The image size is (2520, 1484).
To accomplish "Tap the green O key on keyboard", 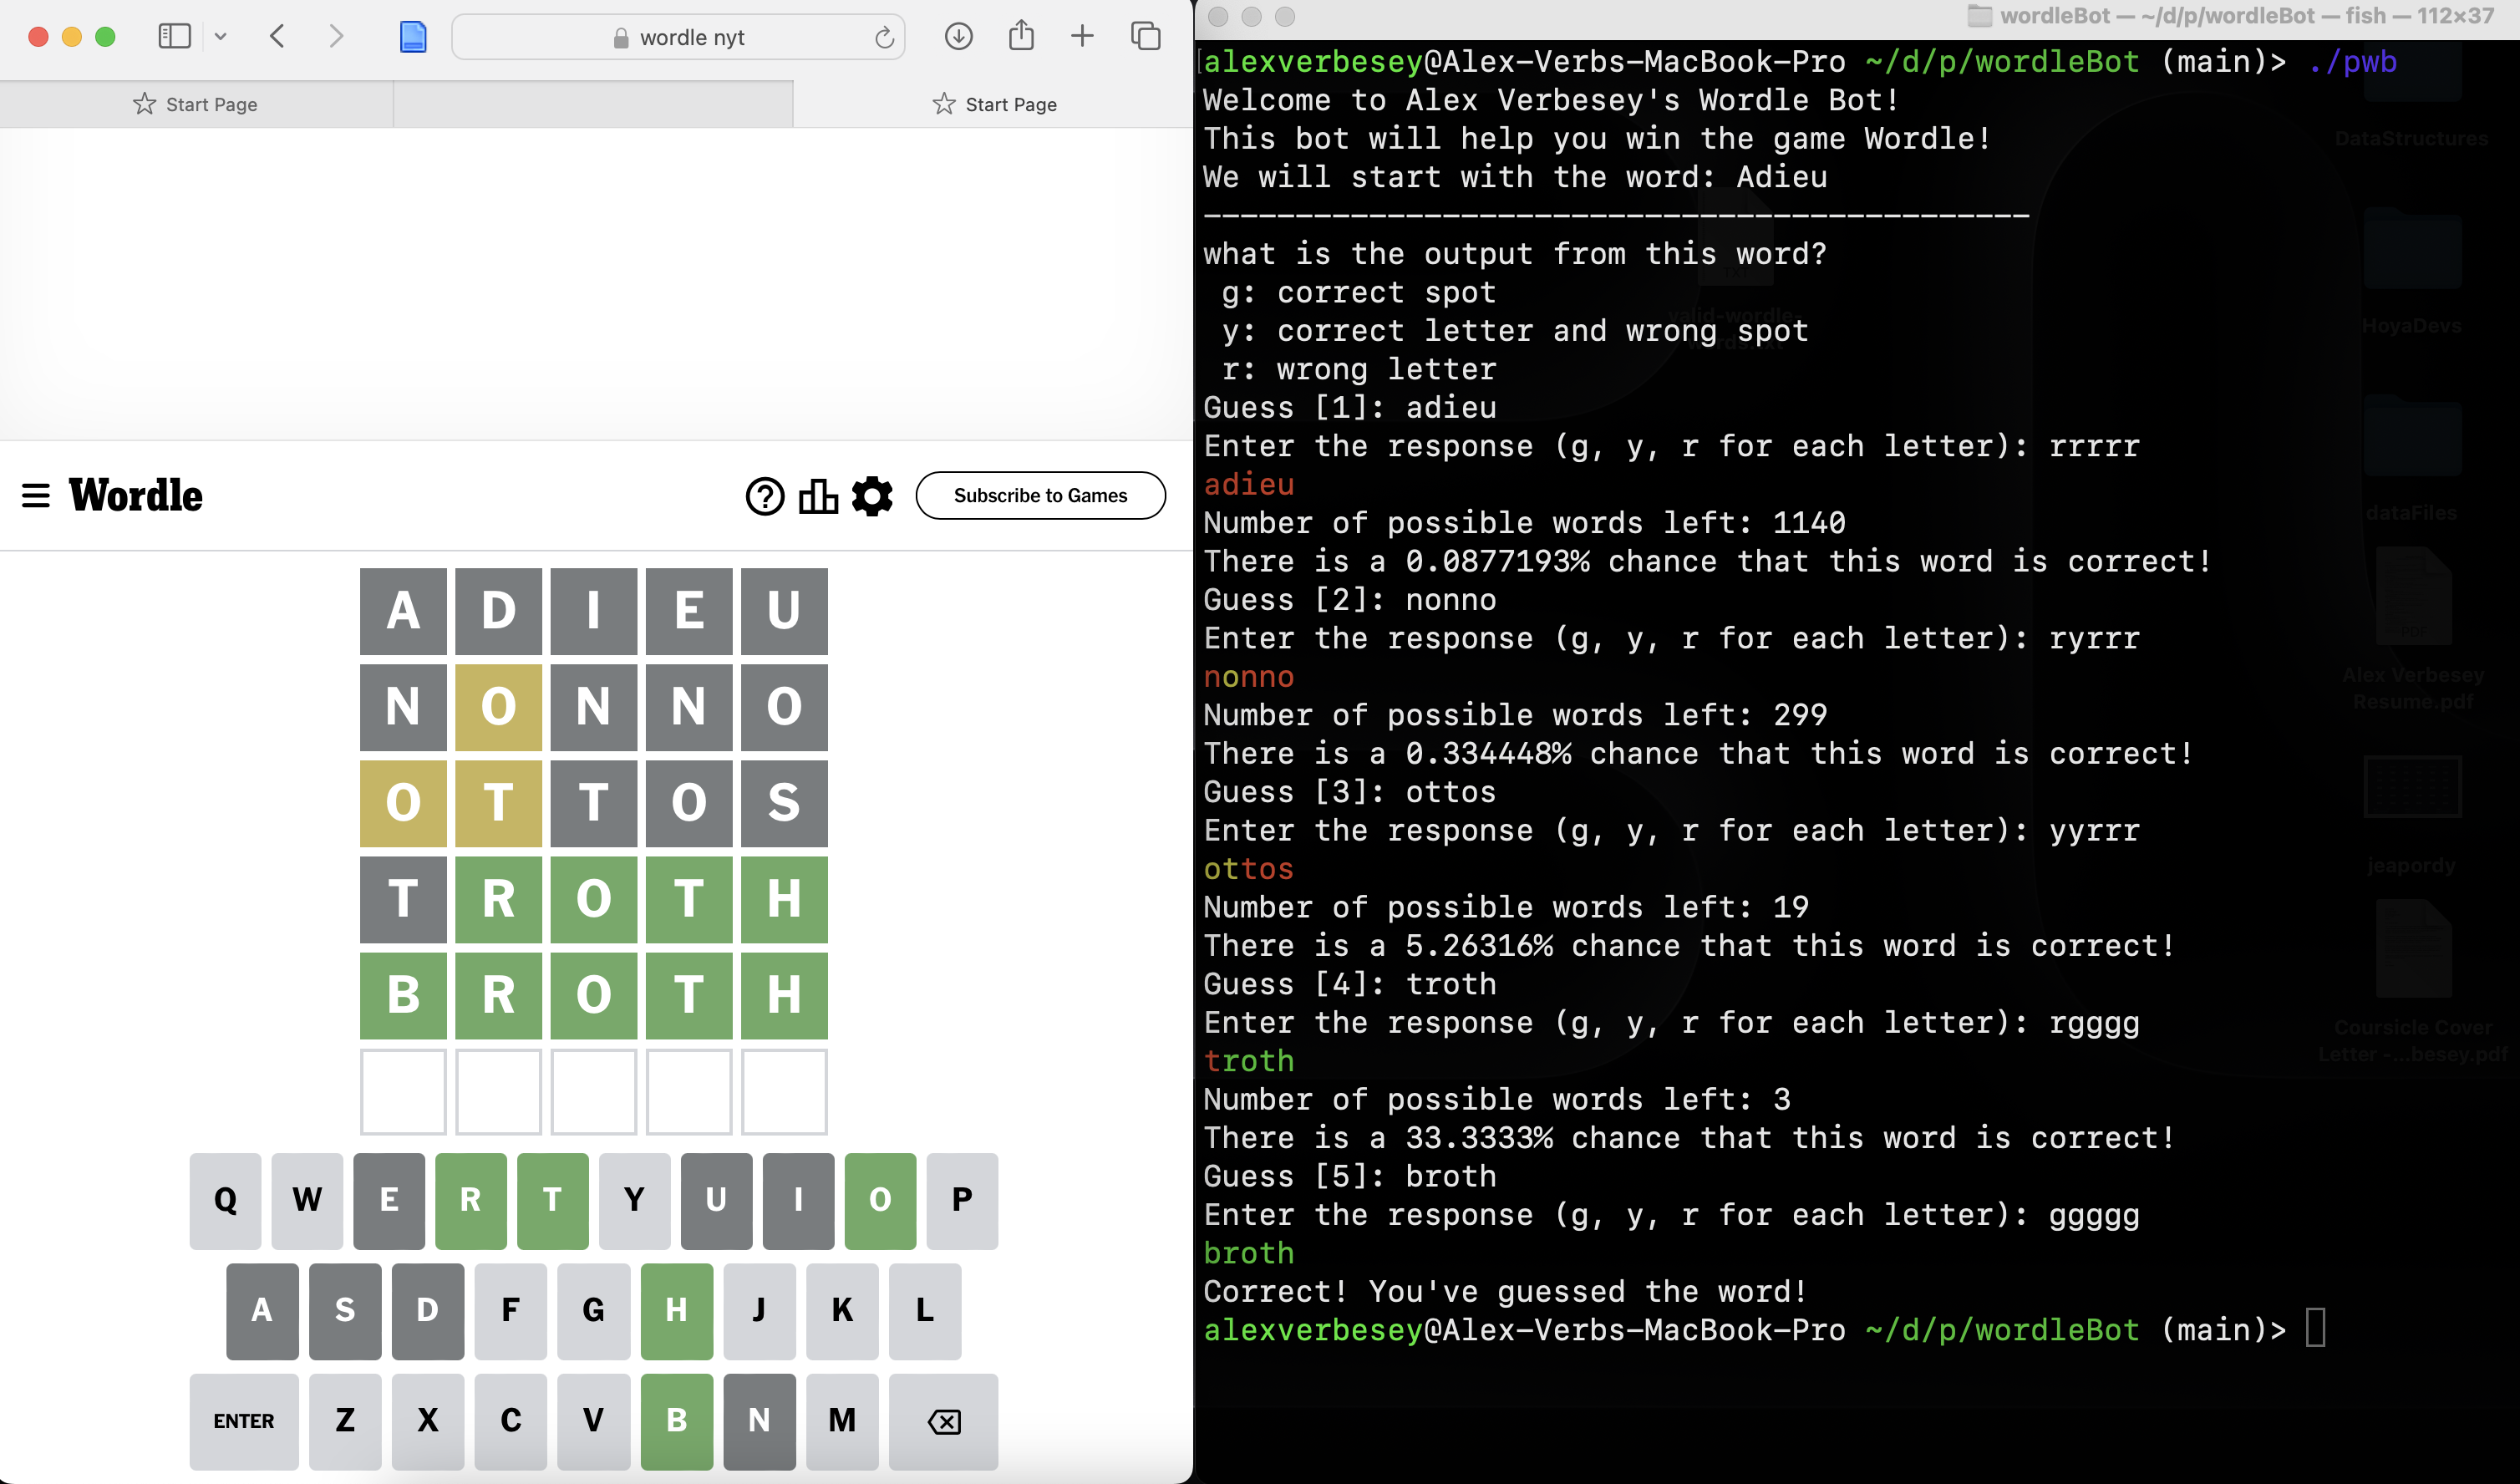I will point(880,1200).
